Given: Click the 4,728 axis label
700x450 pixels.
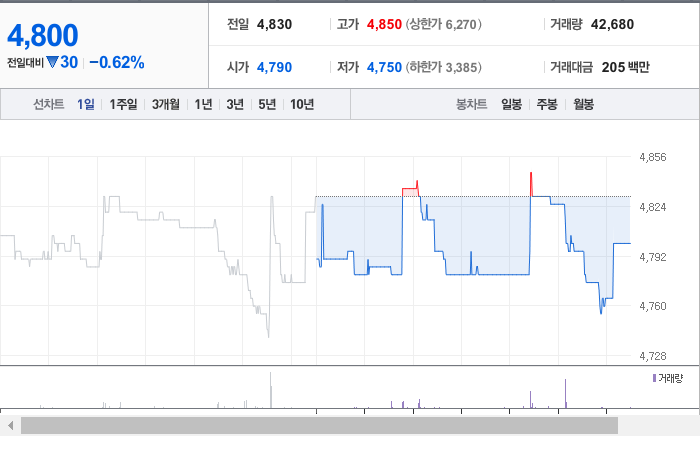Looking at the screenshot, I should (653, 356).
